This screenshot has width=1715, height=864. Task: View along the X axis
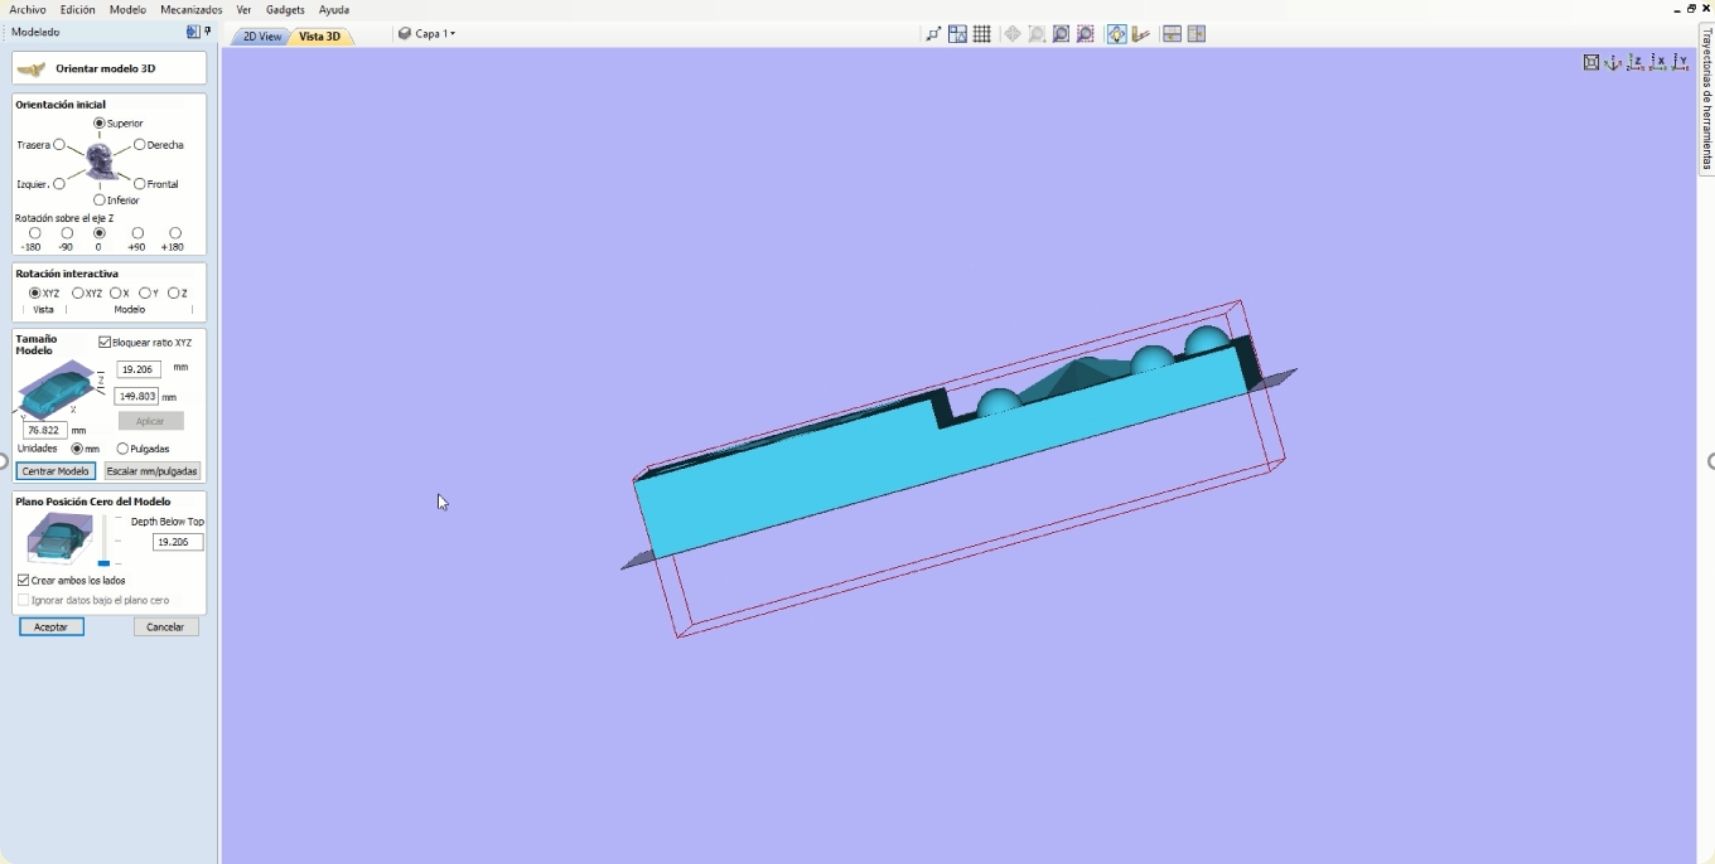[1658, 62]
